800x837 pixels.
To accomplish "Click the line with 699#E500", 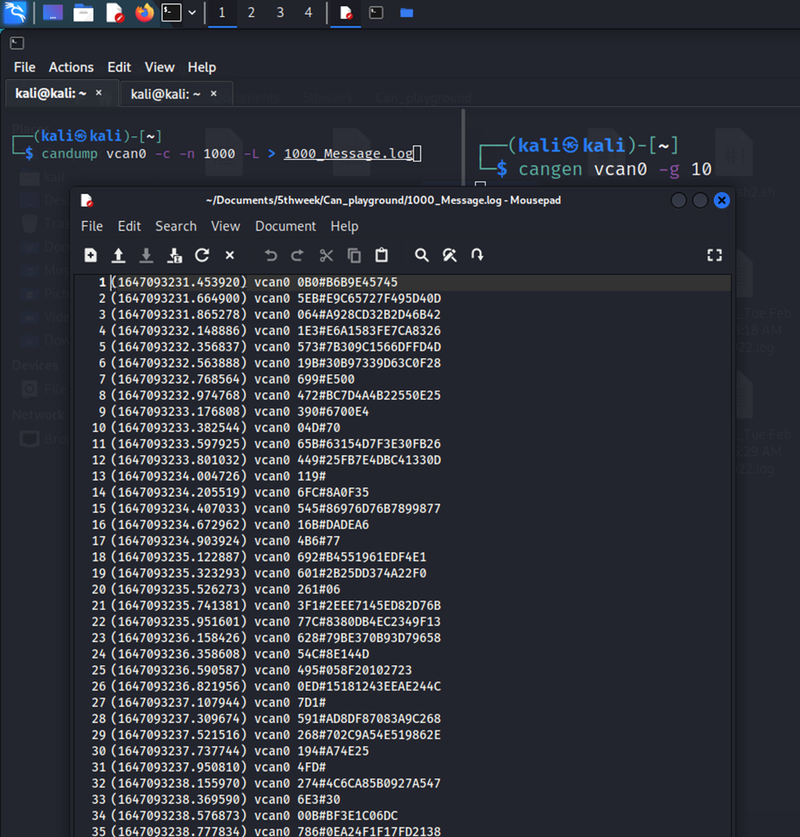I will click(403, 379).
